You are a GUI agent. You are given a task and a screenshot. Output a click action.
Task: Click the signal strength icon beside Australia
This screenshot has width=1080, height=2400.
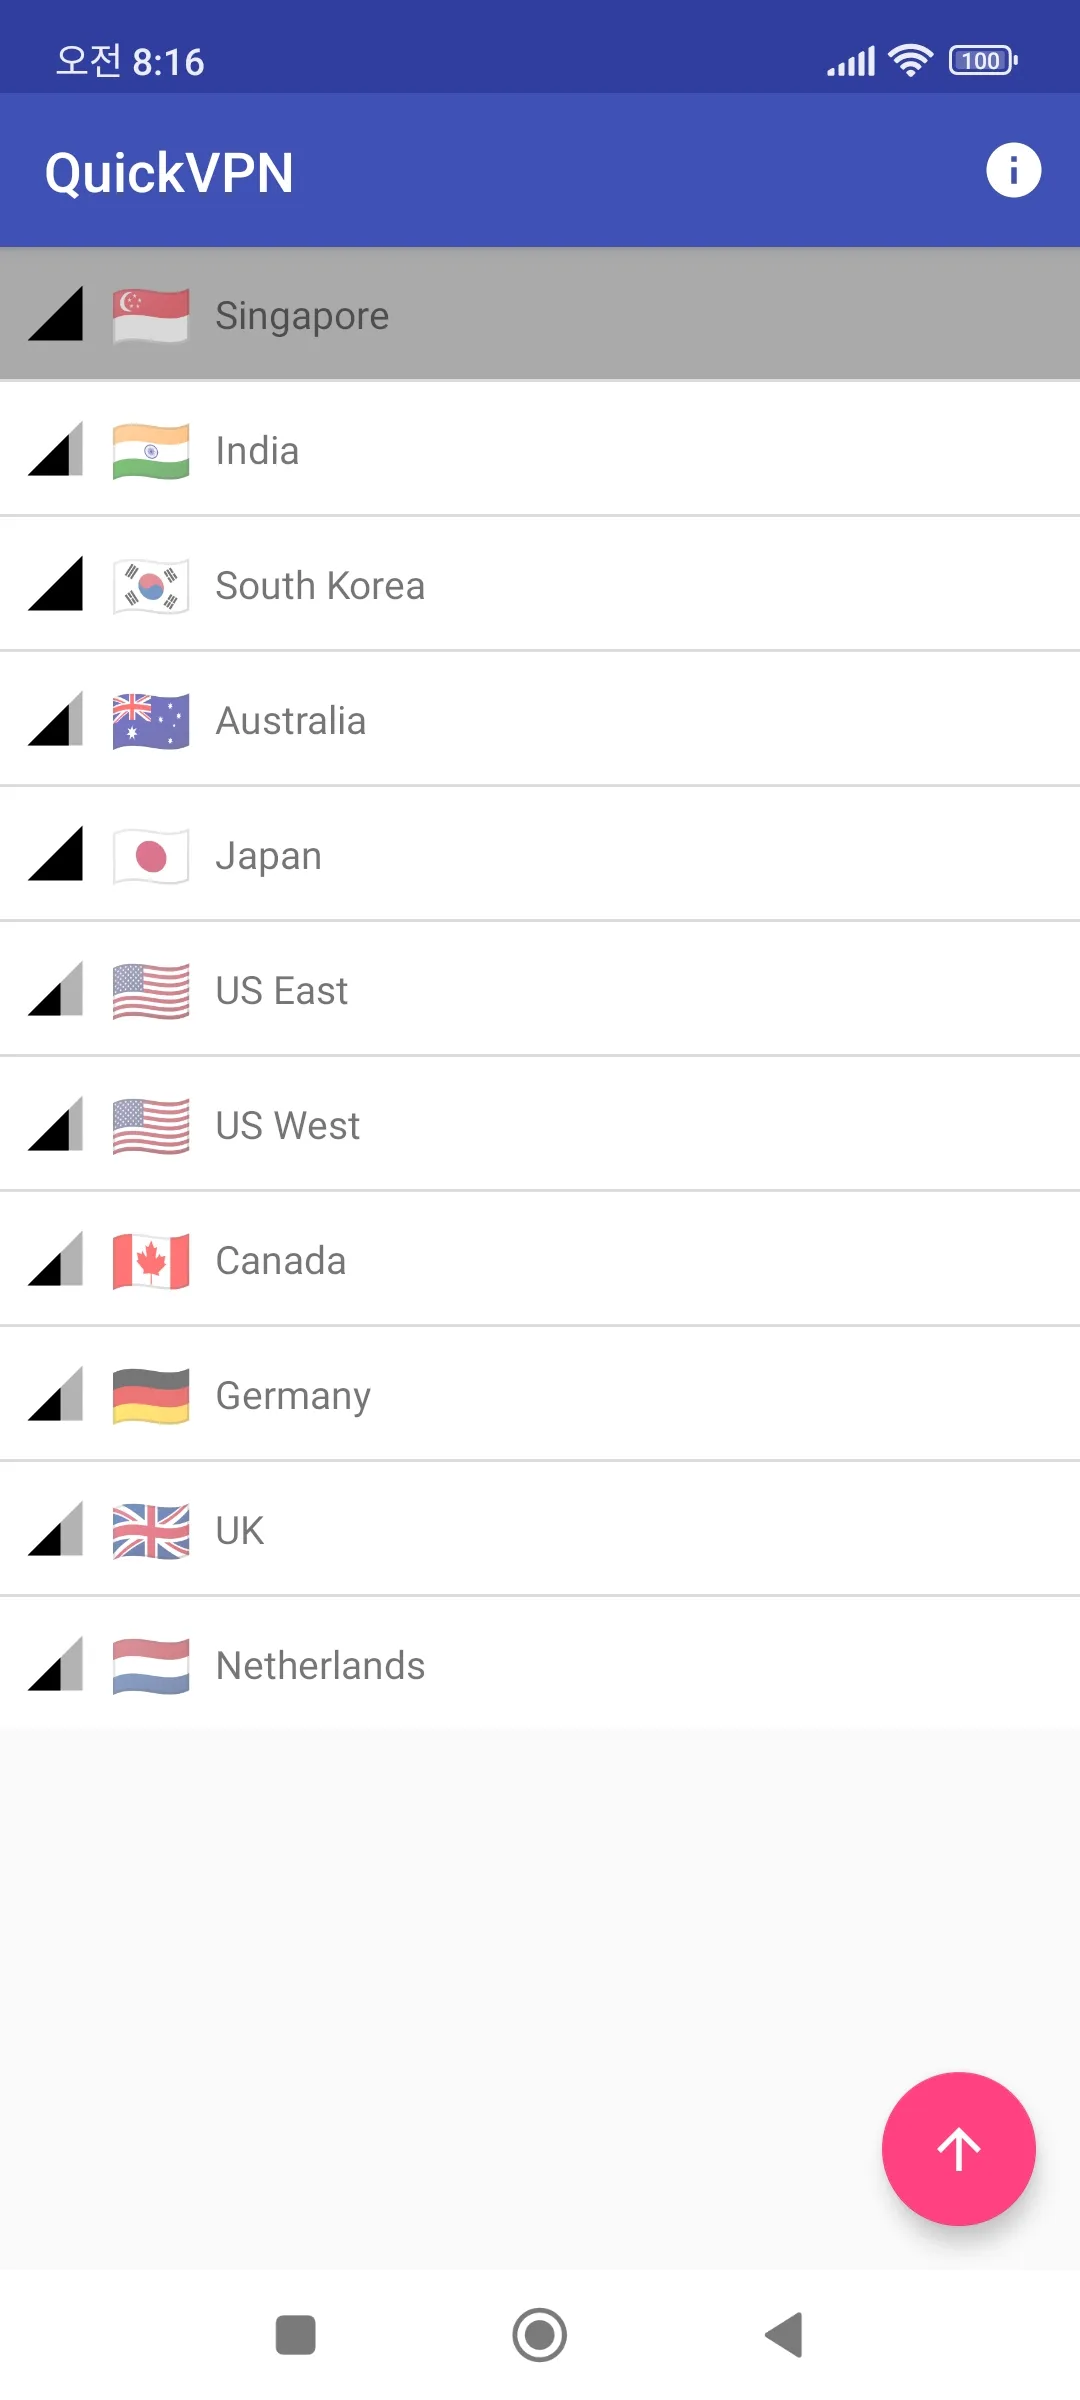tap(57, 720)
